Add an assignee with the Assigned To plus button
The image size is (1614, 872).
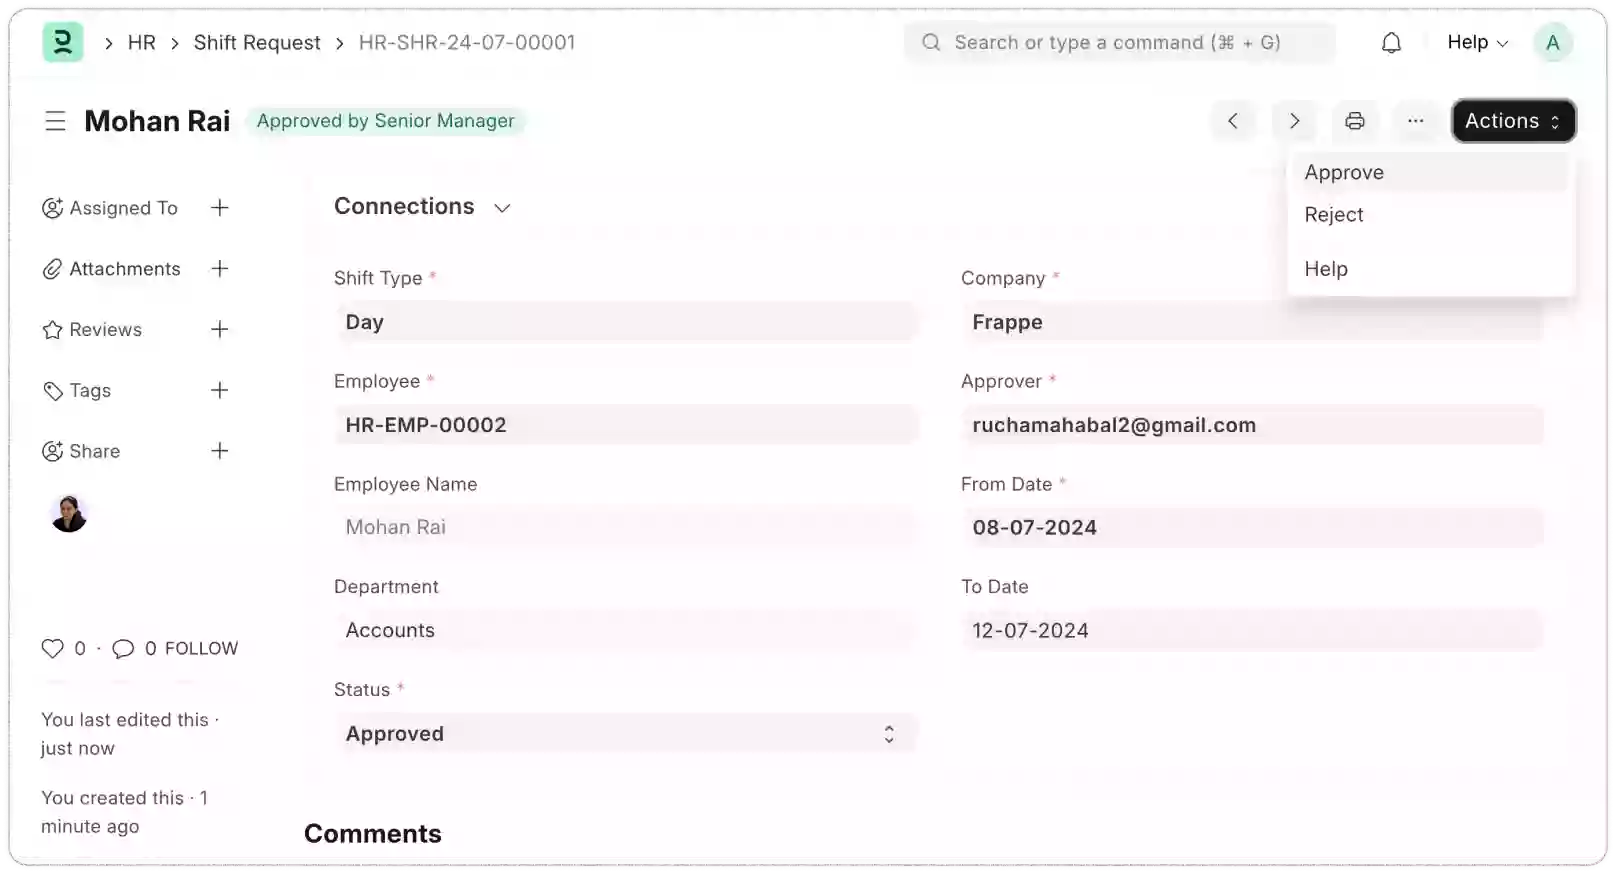pyautogui.click(x=220, y=207)
